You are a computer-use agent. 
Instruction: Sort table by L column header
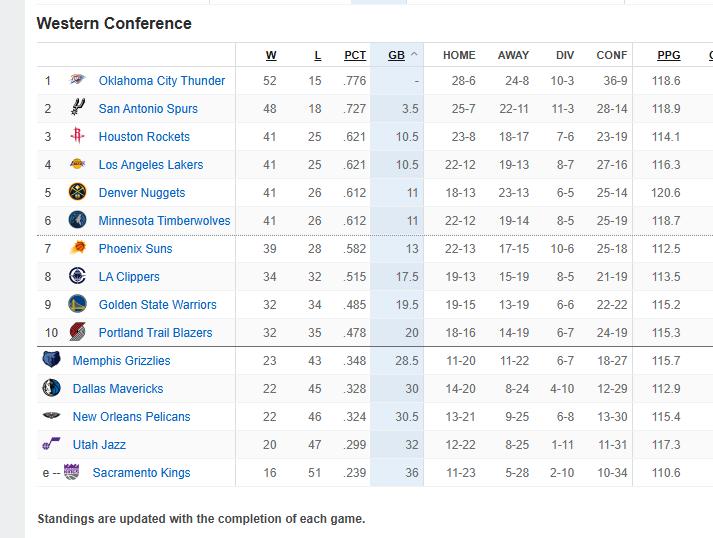318,56
